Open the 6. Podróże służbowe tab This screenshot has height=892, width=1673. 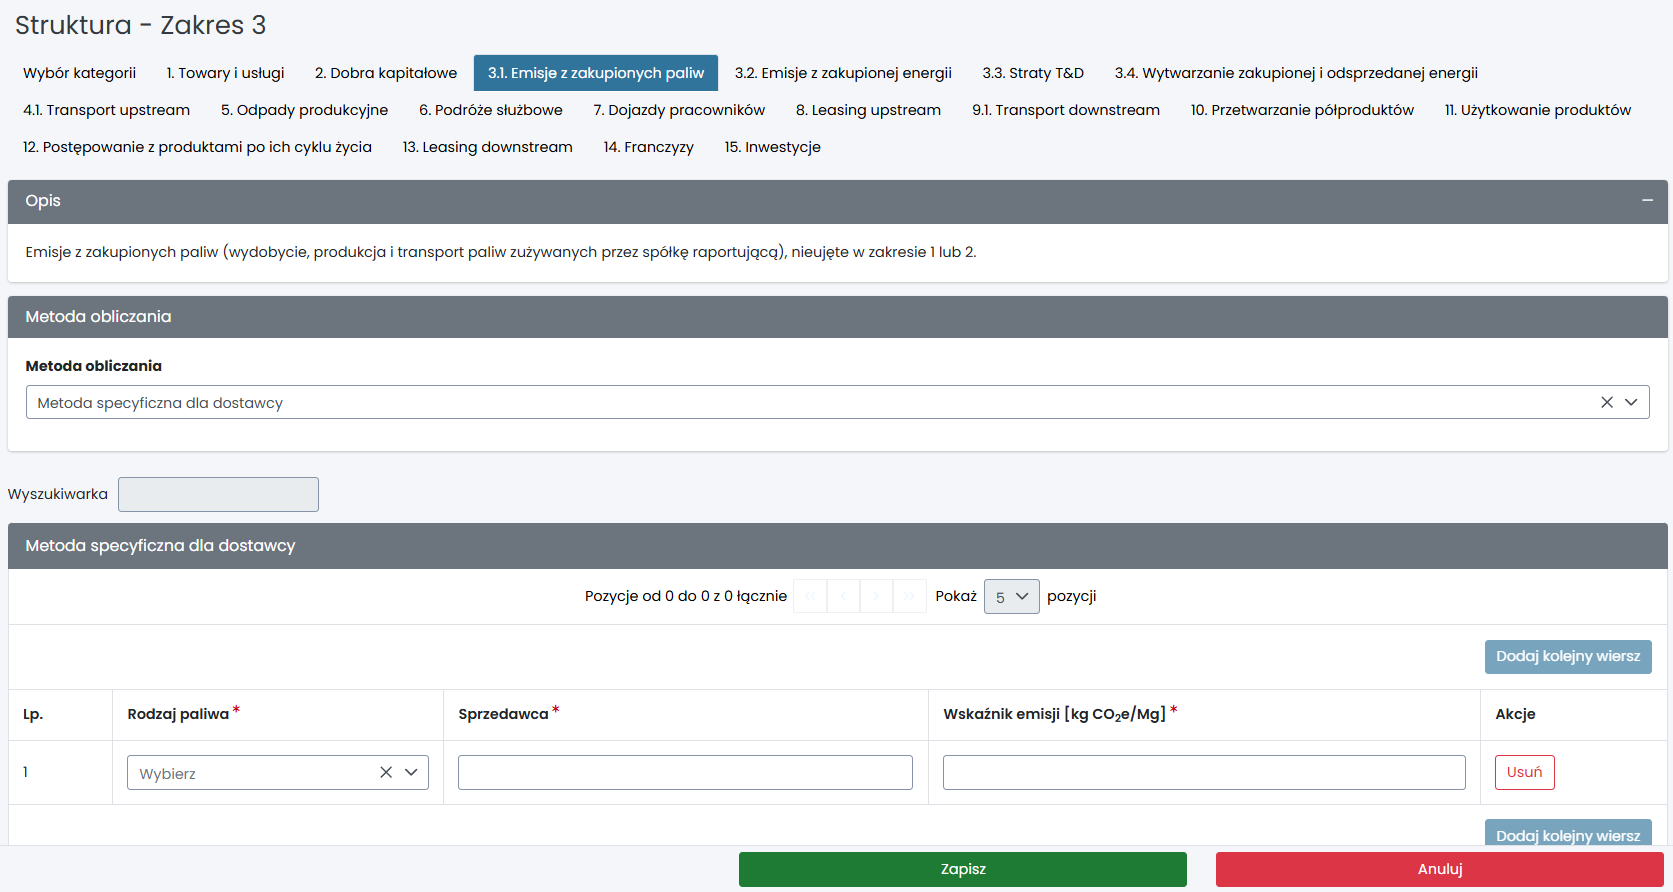click(x=490, y=110)
